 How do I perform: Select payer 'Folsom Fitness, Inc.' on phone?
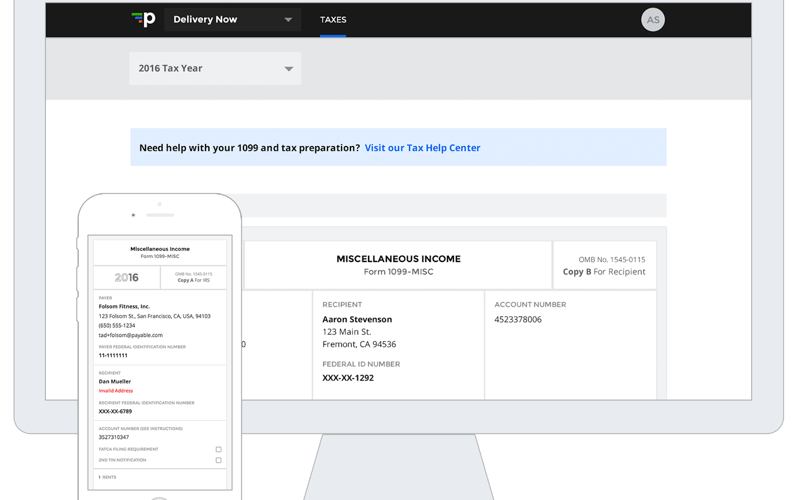(x=124, y=307)
